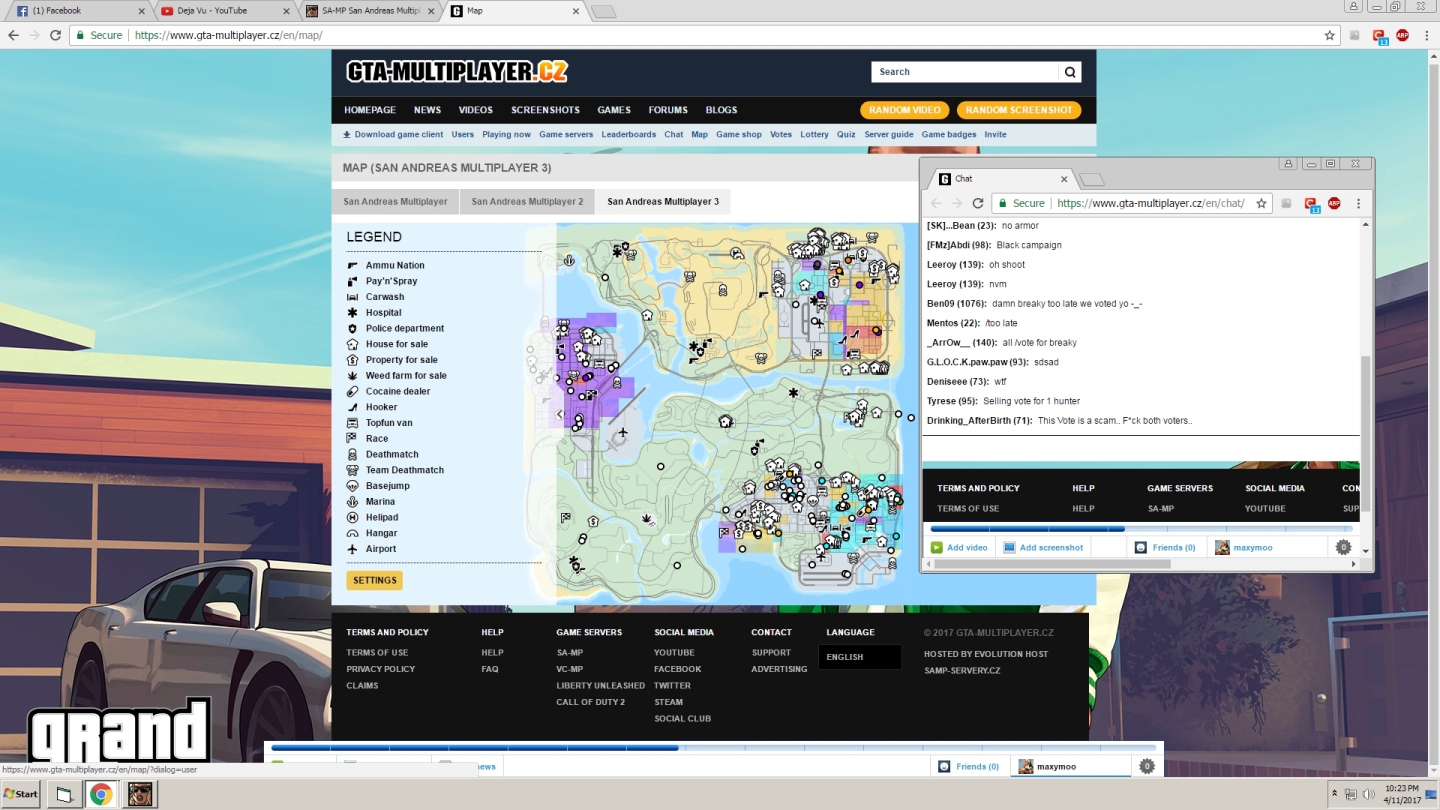Image resolution: width=1440 pixels, height=810 pixels.
Task: Click the Pay'n'Spray legend icon
Action: coord(352,281)
